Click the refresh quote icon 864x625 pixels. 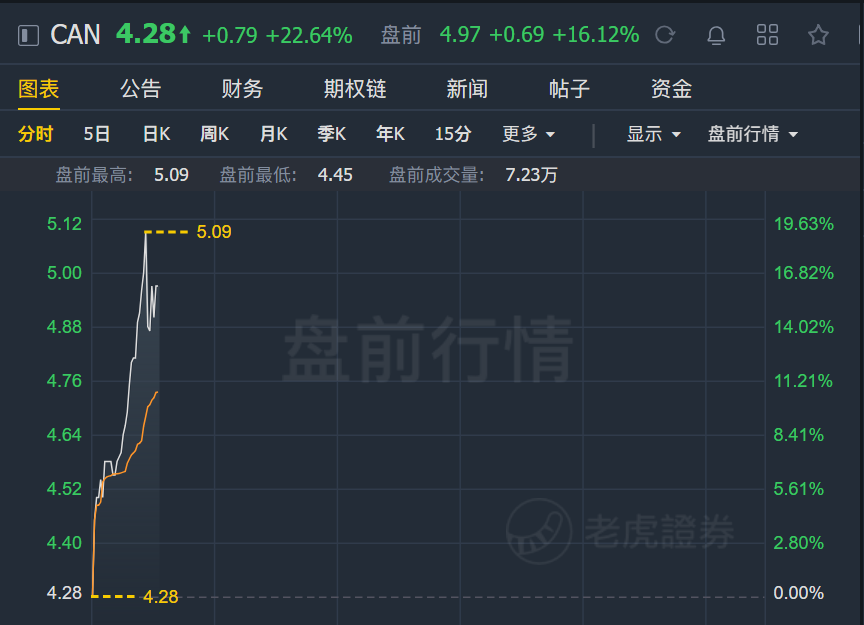point(665,35)
